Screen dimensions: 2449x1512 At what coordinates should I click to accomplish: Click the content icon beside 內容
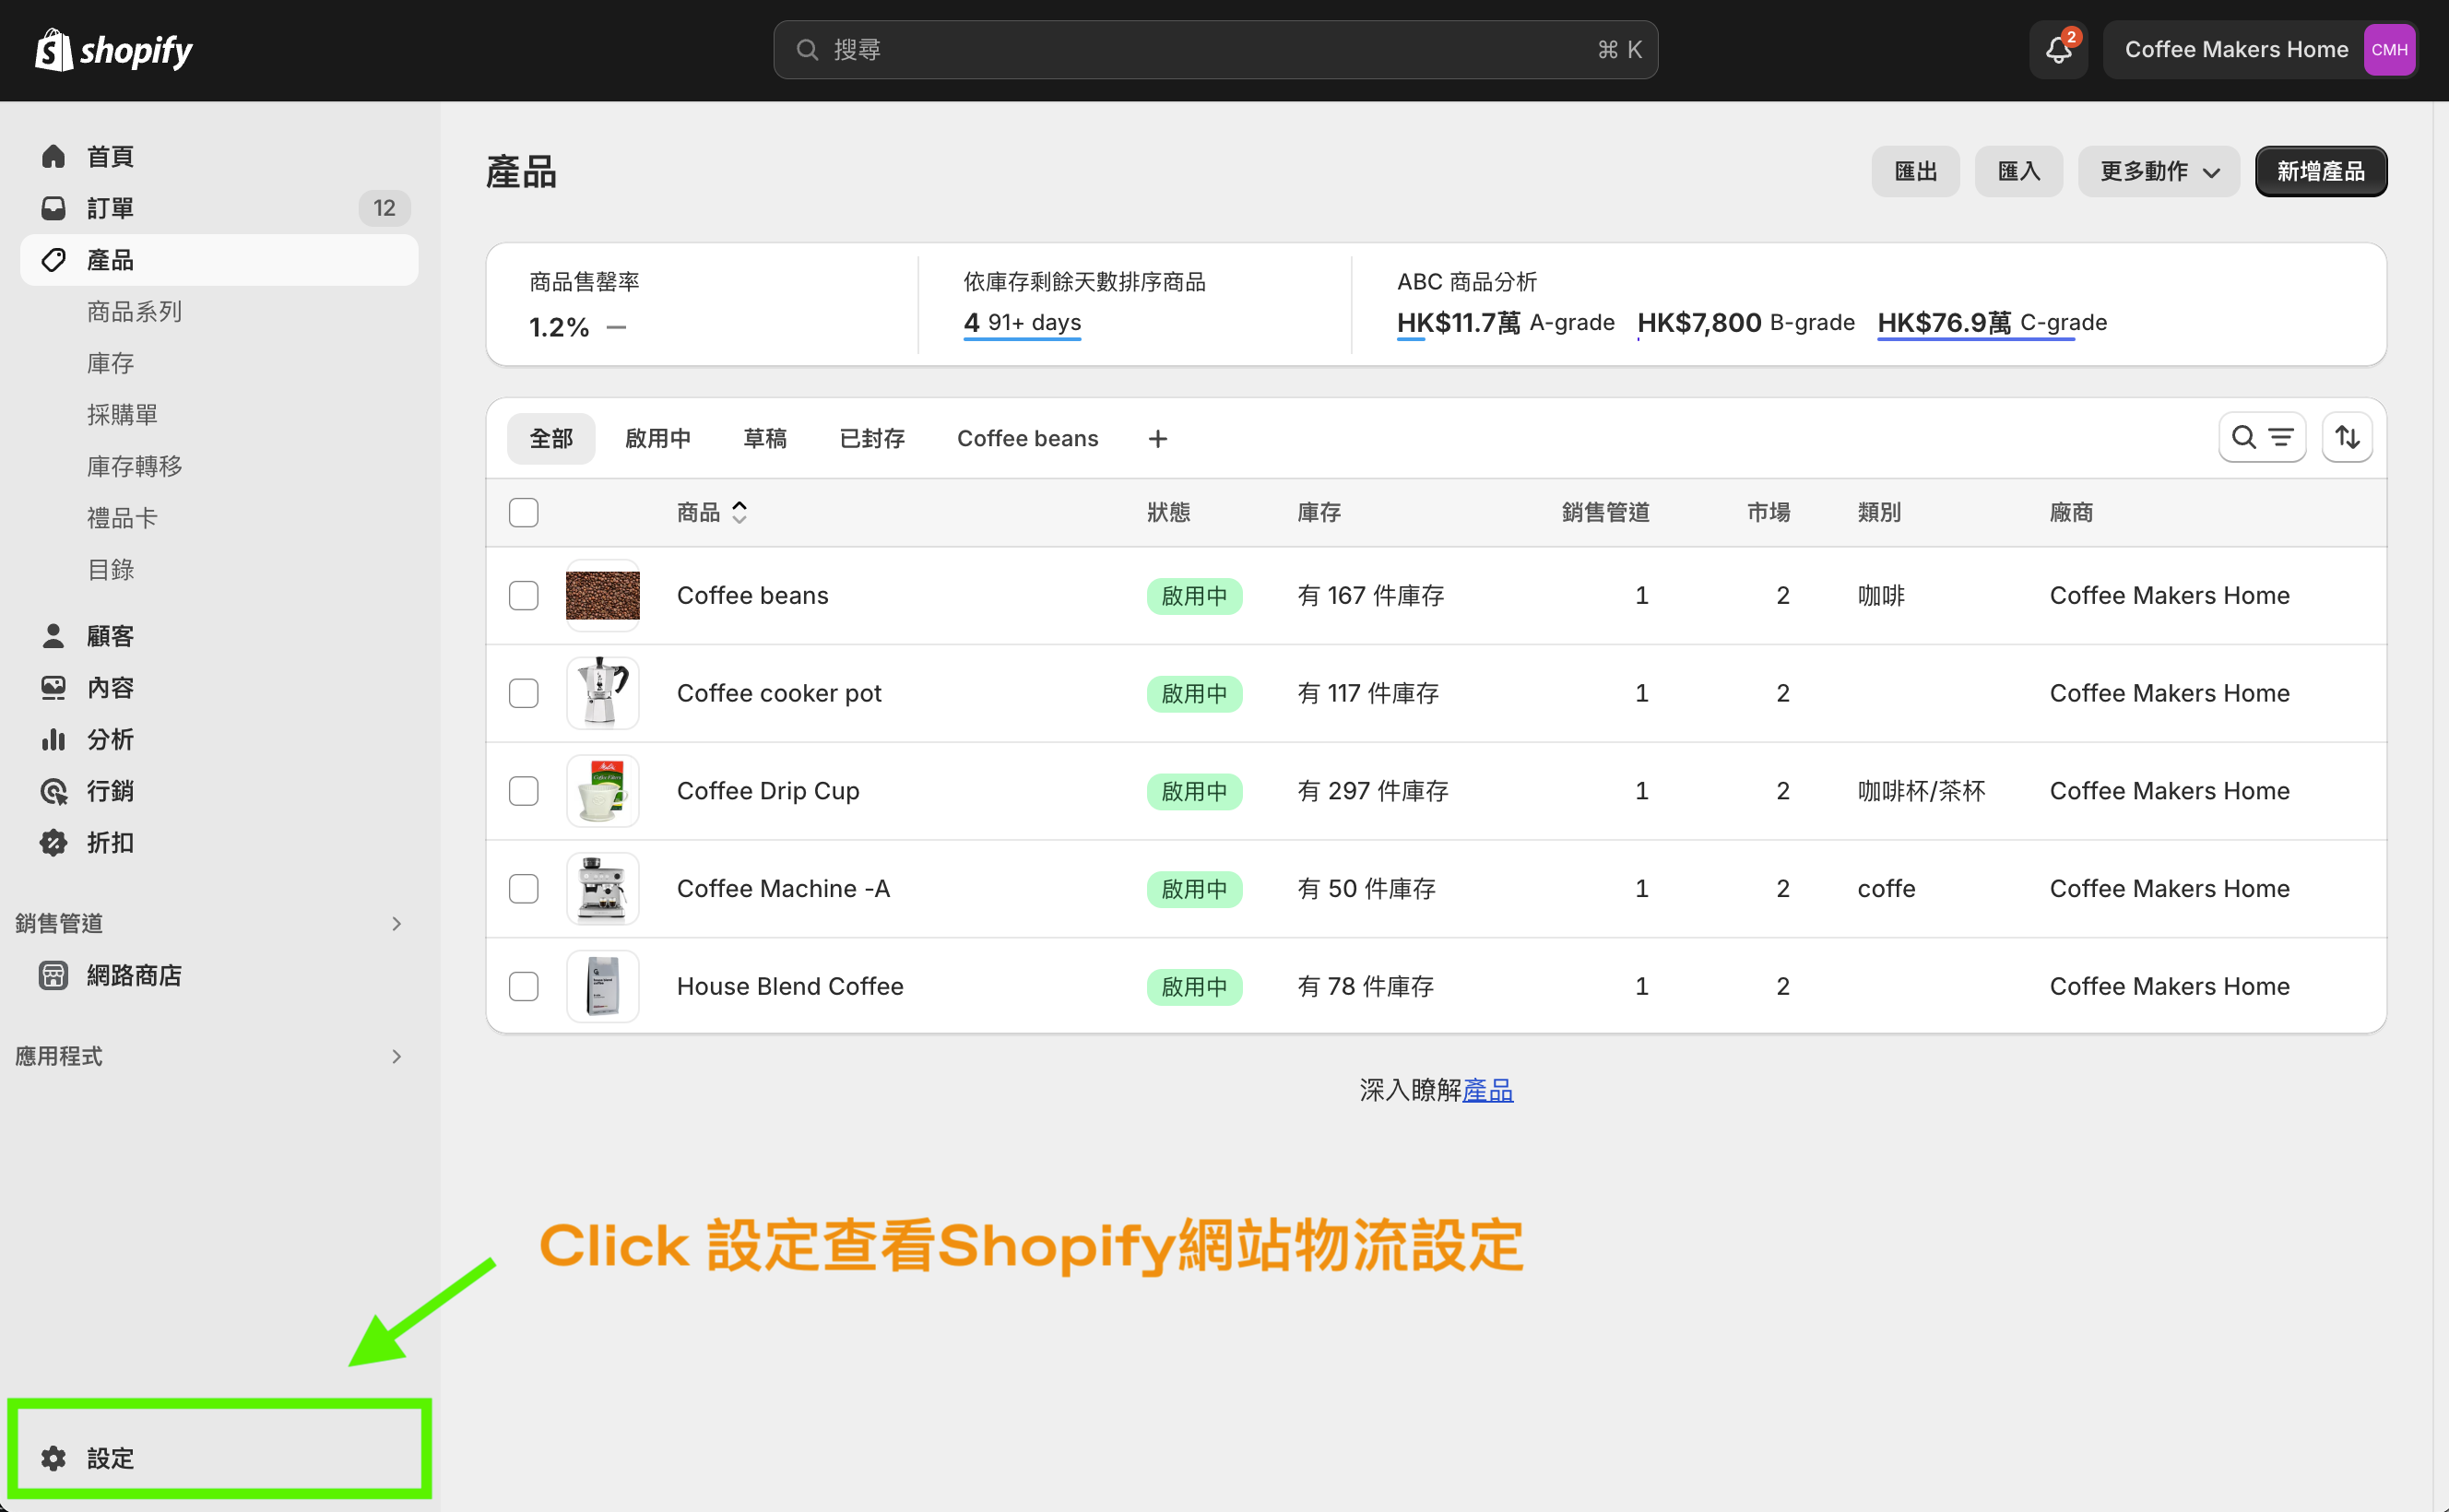pos(53,688)
